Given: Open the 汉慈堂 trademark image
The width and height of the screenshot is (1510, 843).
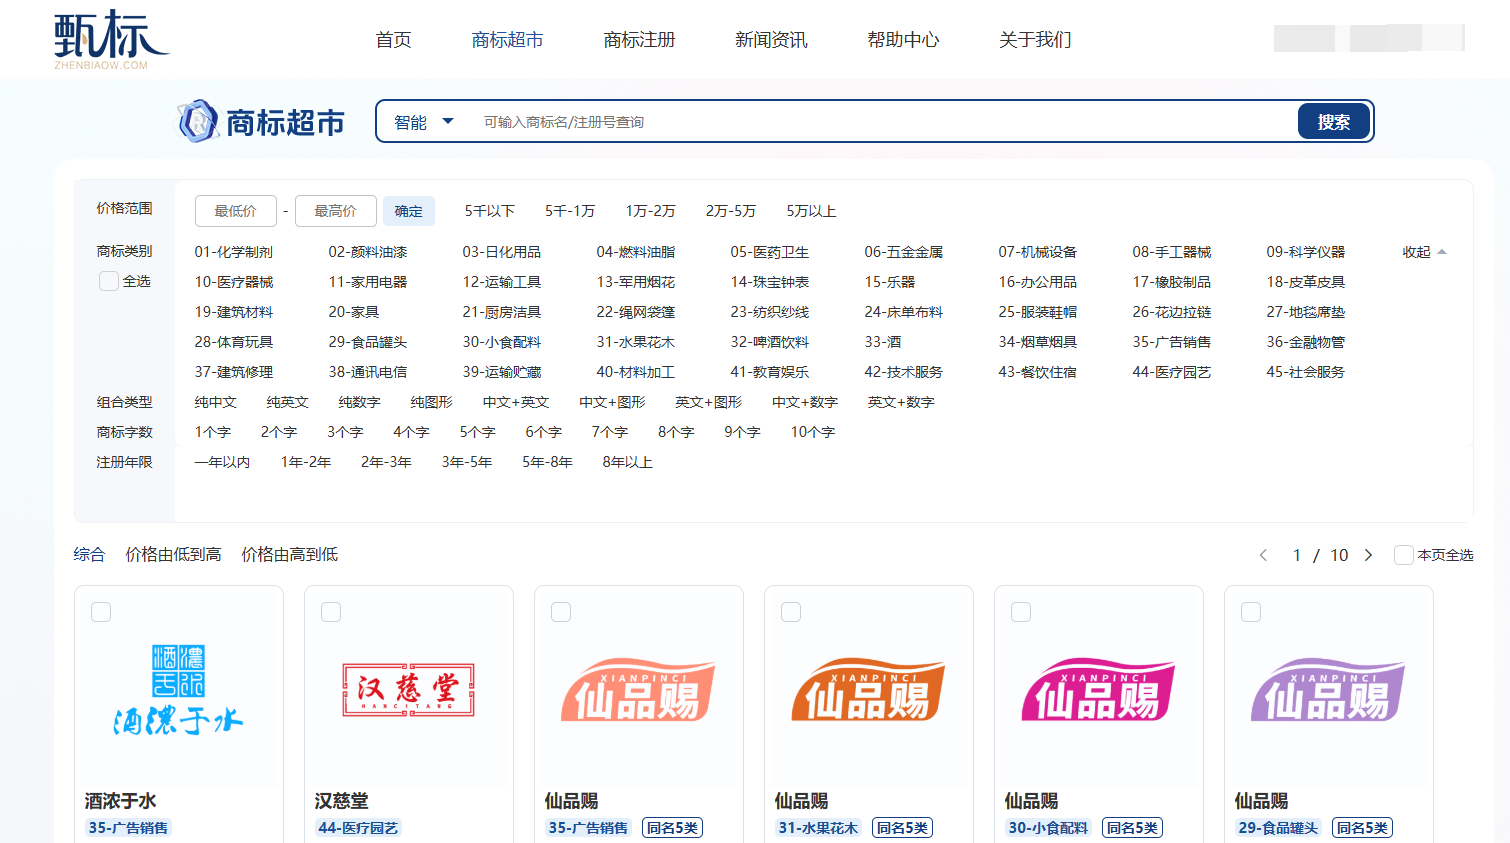Looking at the screenshot, I should coord(408,690).
